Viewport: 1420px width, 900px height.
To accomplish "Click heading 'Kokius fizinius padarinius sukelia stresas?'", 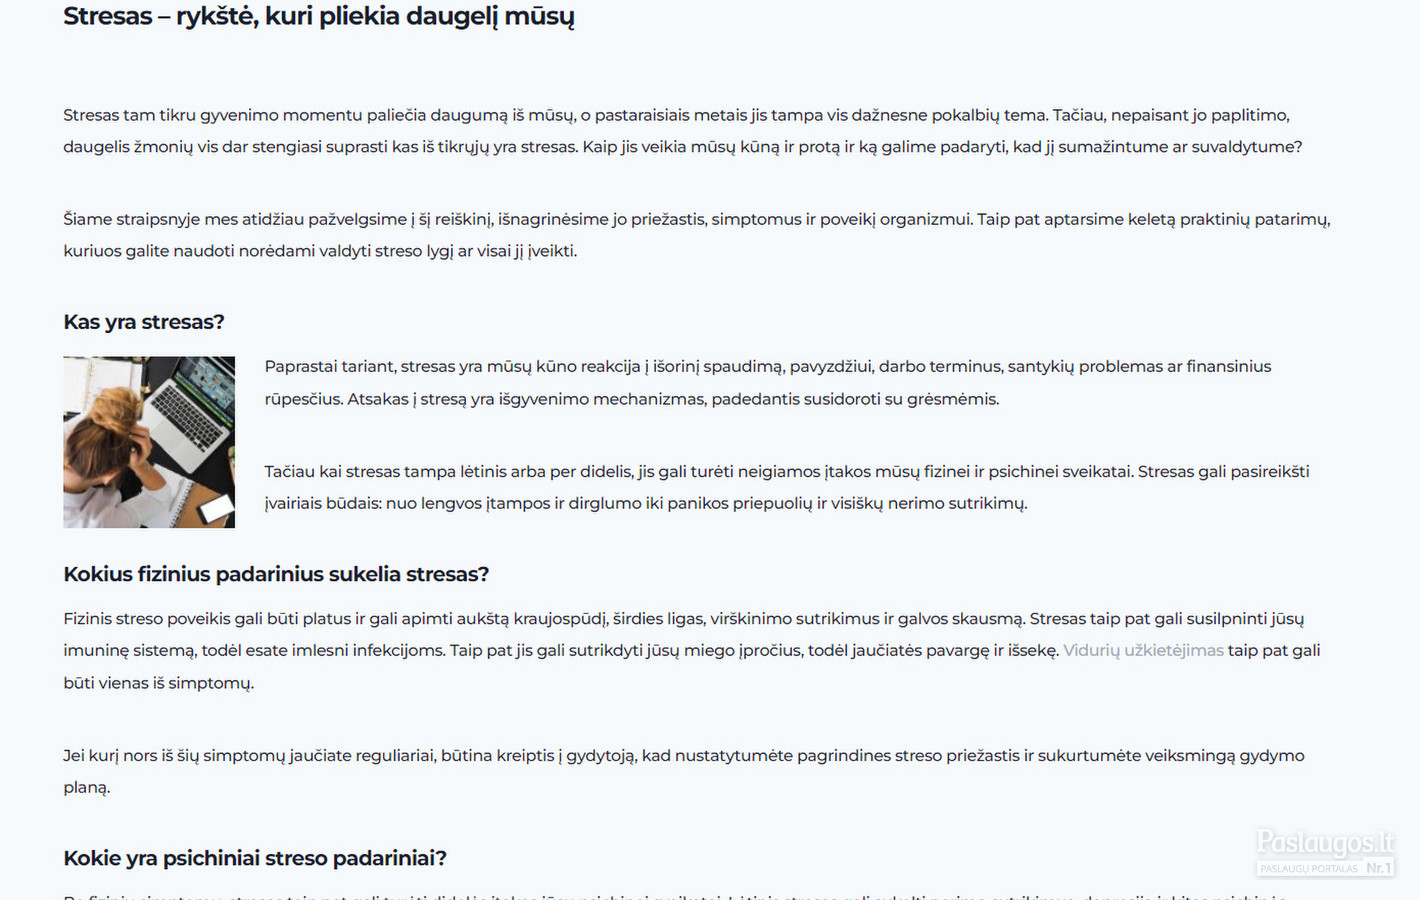I will 276,574.
